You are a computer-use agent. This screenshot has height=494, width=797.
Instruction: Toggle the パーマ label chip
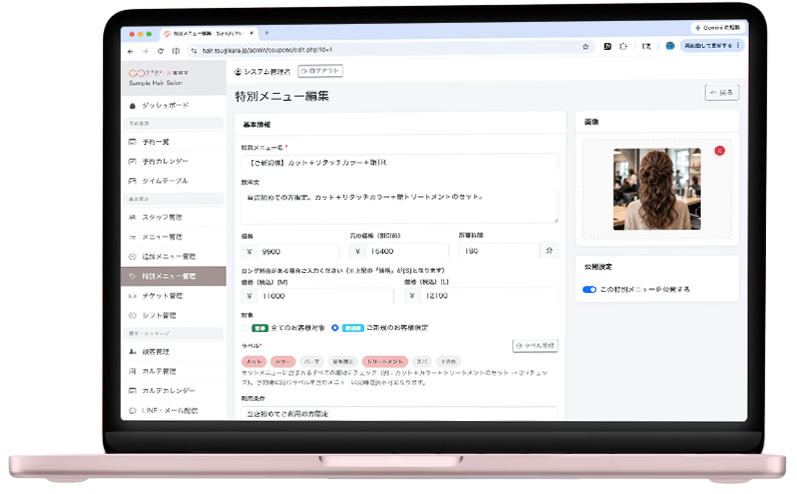tap(312, 361)
